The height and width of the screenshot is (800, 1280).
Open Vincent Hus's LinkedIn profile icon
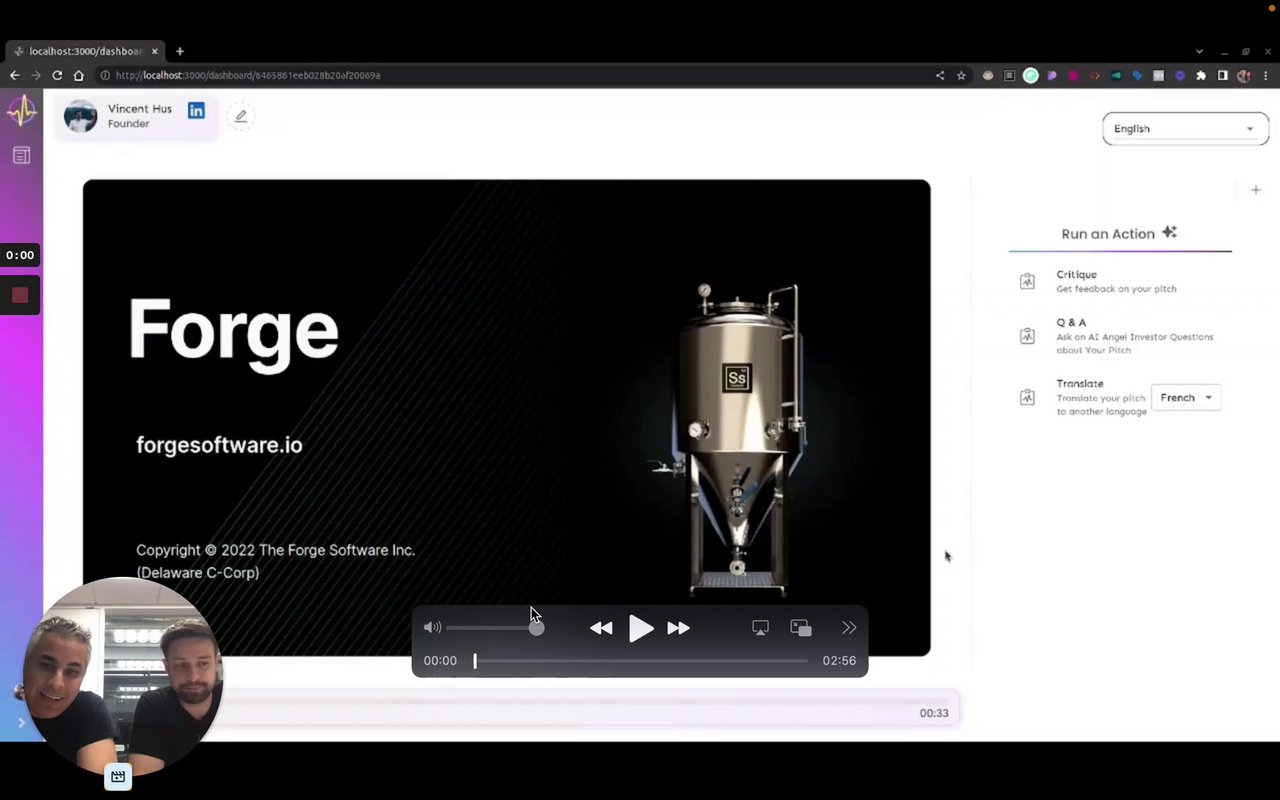196,110
